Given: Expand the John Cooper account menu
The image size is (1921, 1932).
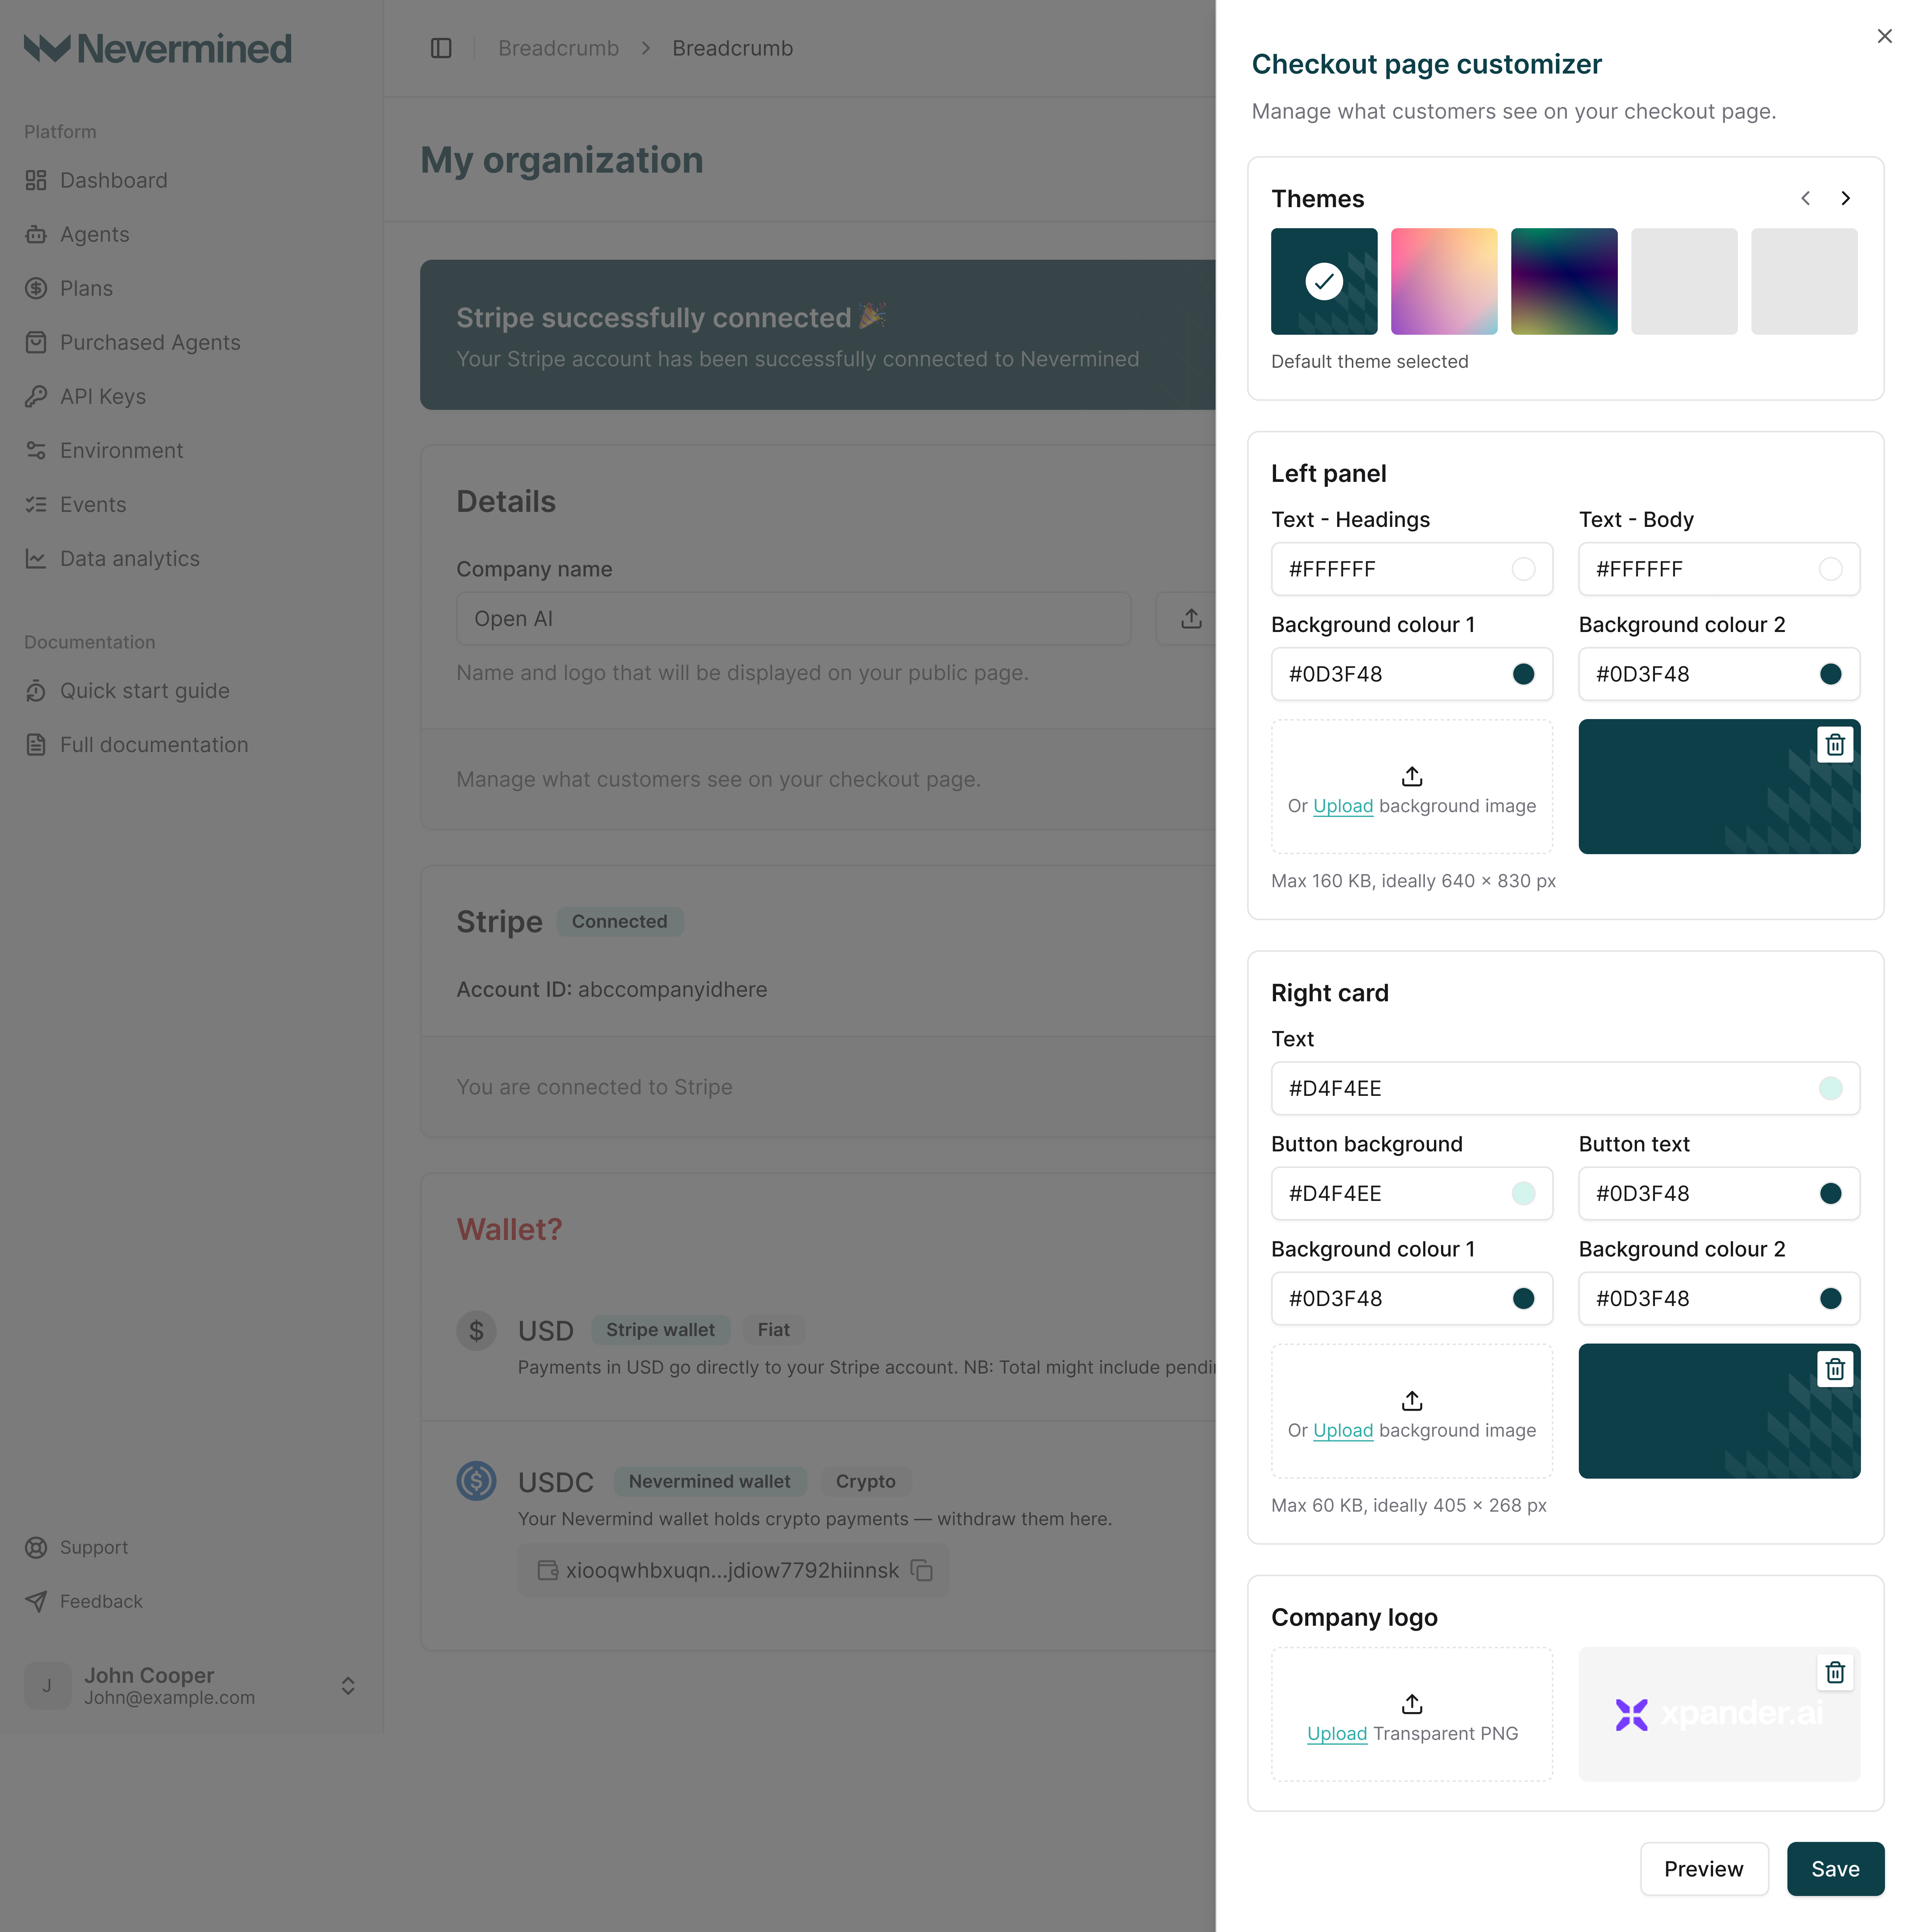Looking at the screenshot, I should click(348, 1685).
